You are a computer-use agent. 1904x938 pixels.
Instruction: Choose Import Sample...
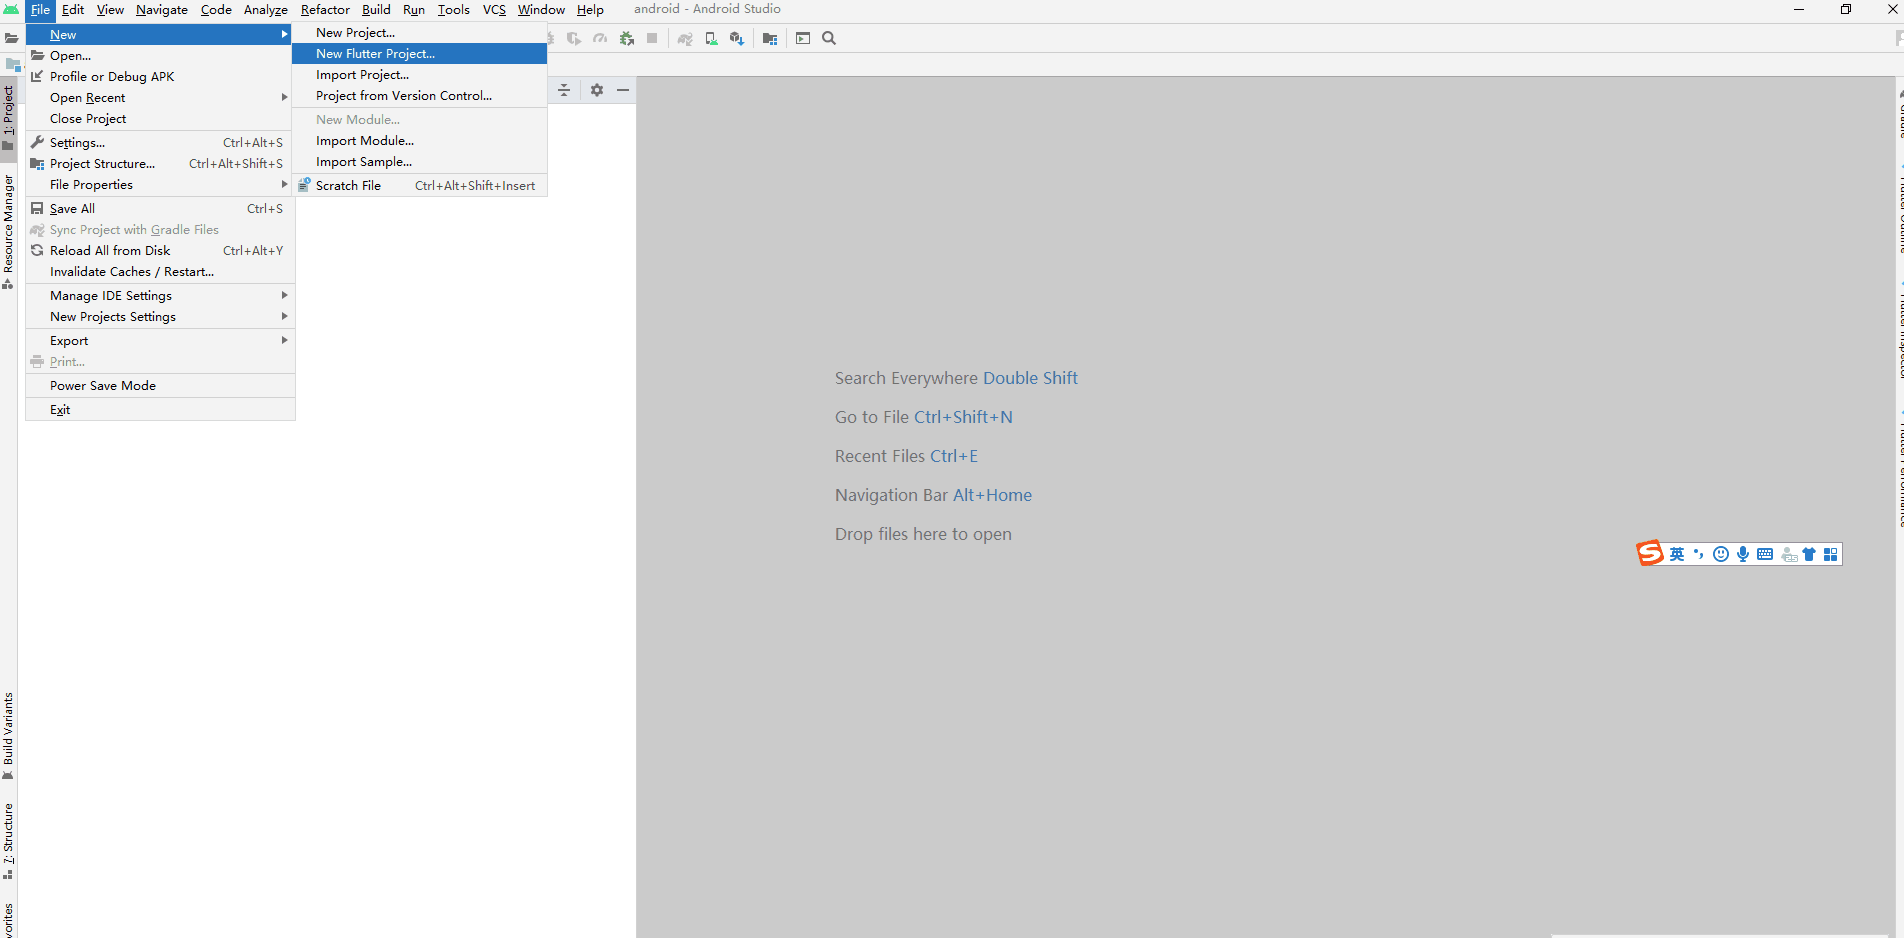point(419,162)
